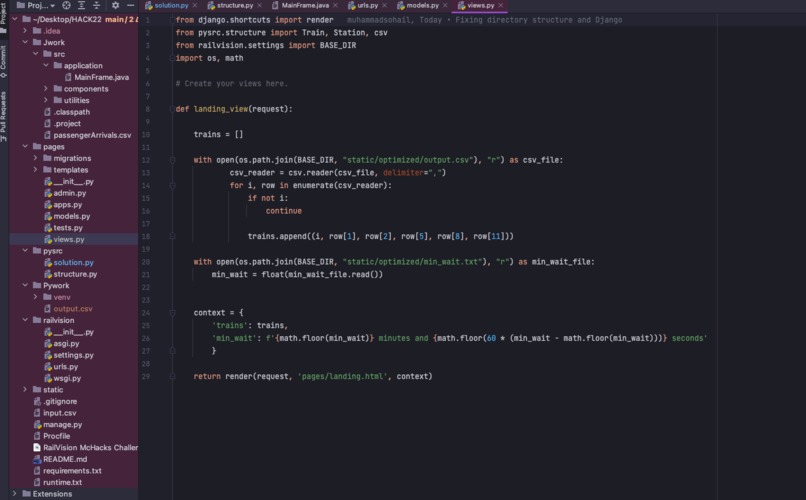This screenshot has height=500, width=806.
Task: Expand the utilities folder
Action: (x=46, y=100)
